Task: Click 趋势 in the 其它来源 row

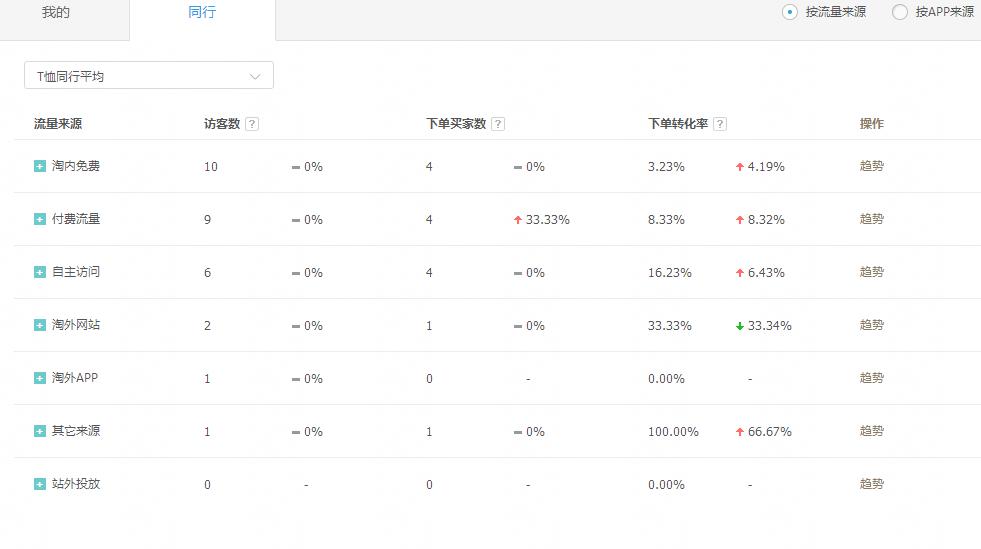Action: [x=871, y=431]
